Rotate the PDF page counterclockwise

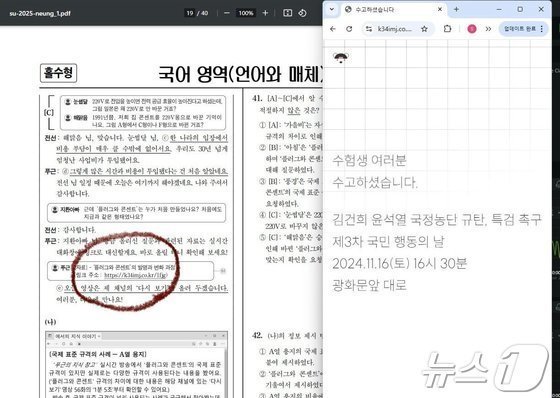(x=302, y=13)
